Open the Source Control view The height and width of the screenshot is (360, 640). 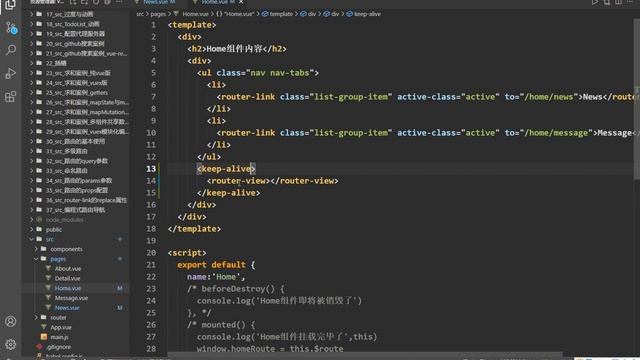coord(11,28)
